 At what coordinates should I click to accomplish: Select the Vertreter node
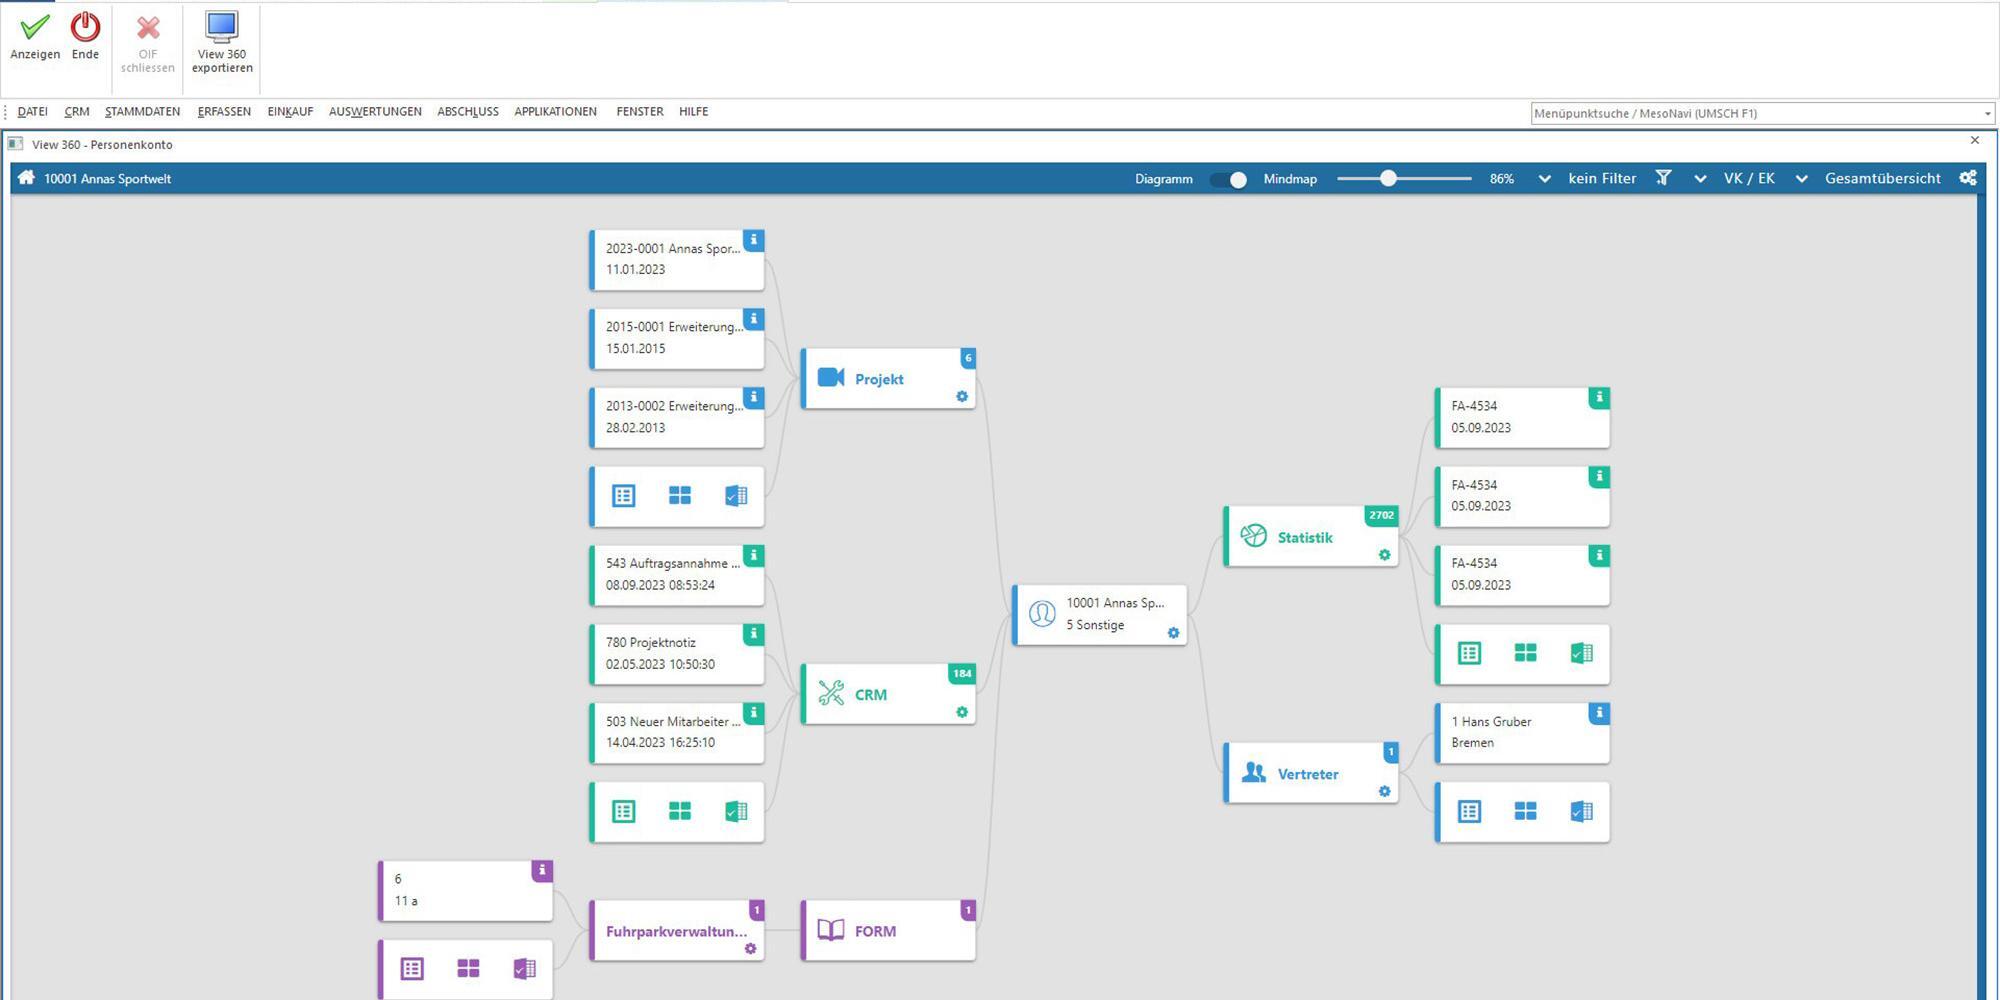(x=1311, y=774)
